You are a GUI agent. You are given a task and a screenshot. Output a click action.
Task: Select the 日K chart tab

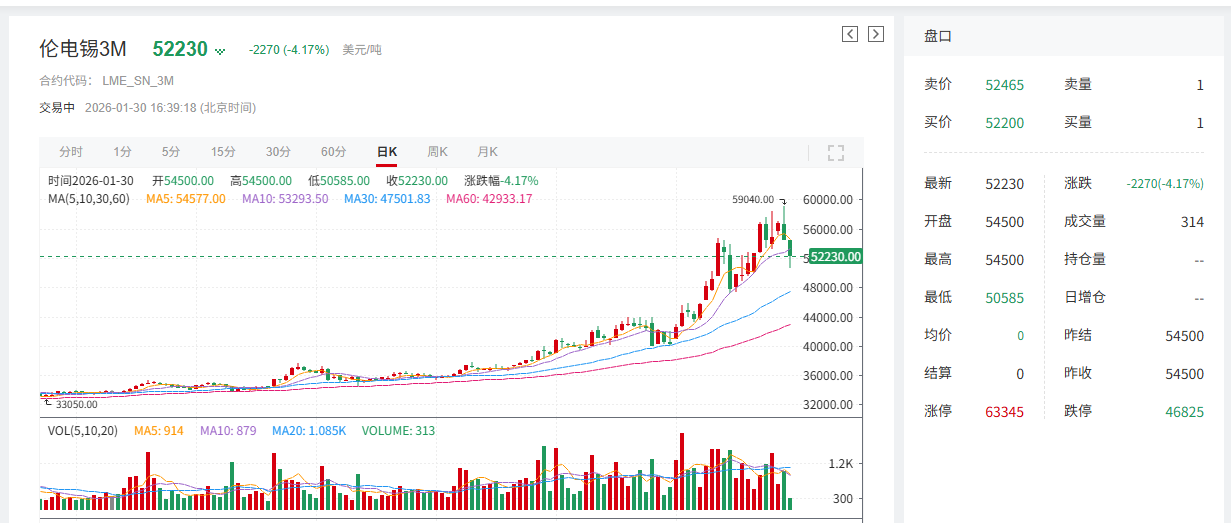tap(387, 152)
